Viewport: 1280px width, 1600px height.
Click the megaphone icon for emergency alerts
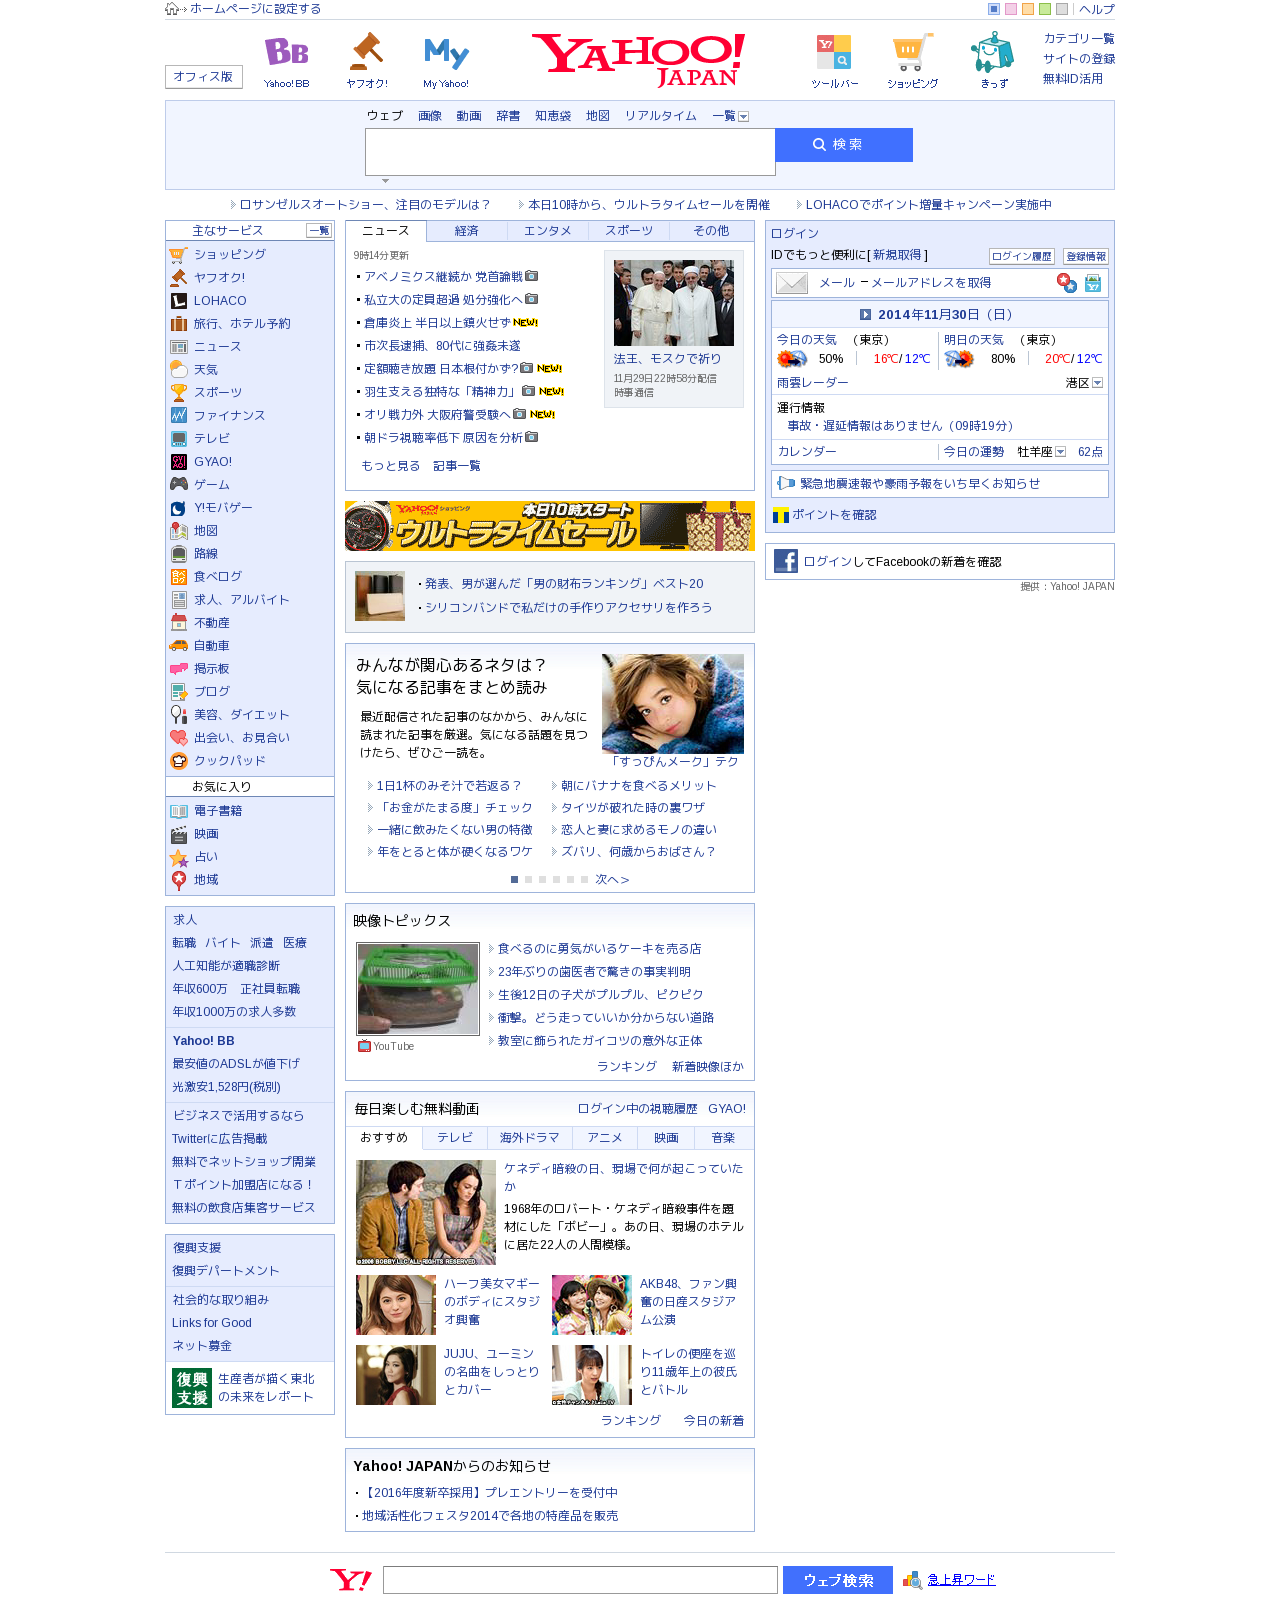point(786,484)
